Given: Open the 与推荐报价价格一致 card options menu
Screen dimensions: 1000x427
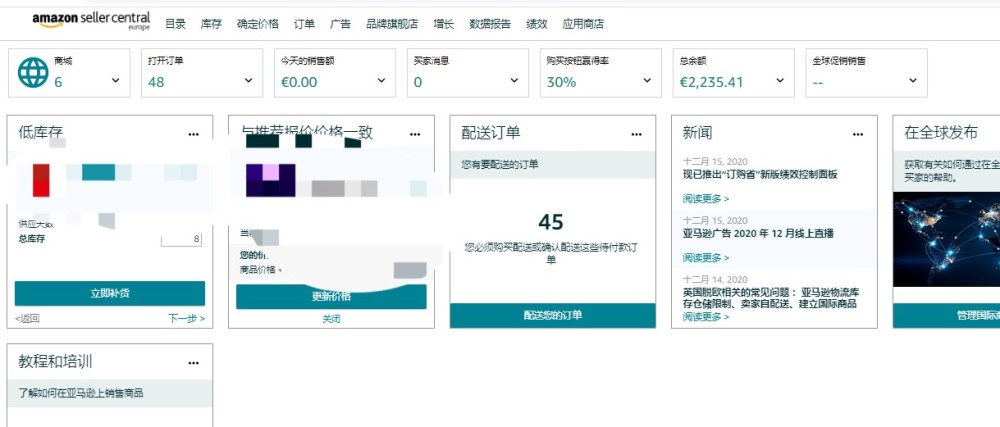Looking at the screenshot, I should coord(415,134).
